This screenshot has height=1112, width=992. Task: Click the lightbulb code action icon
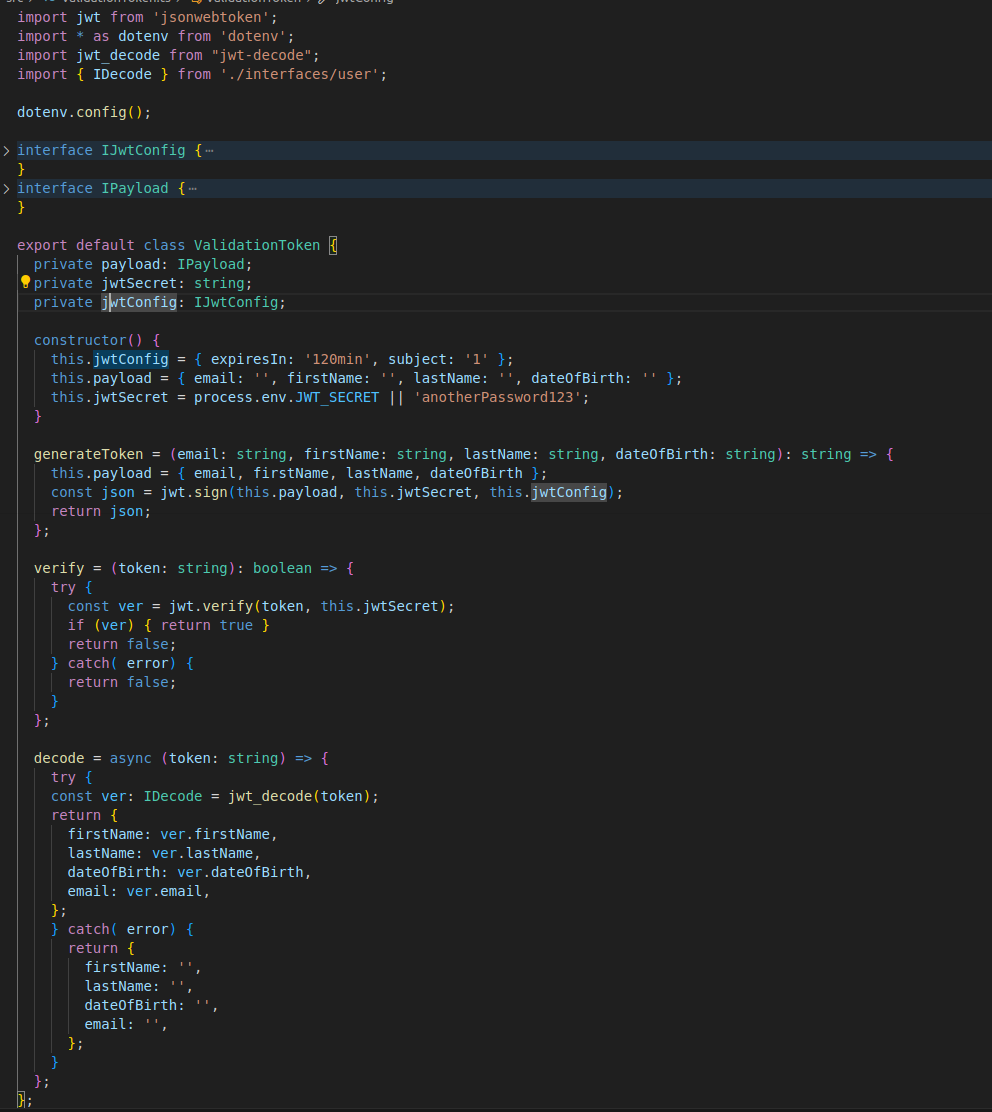24,282
